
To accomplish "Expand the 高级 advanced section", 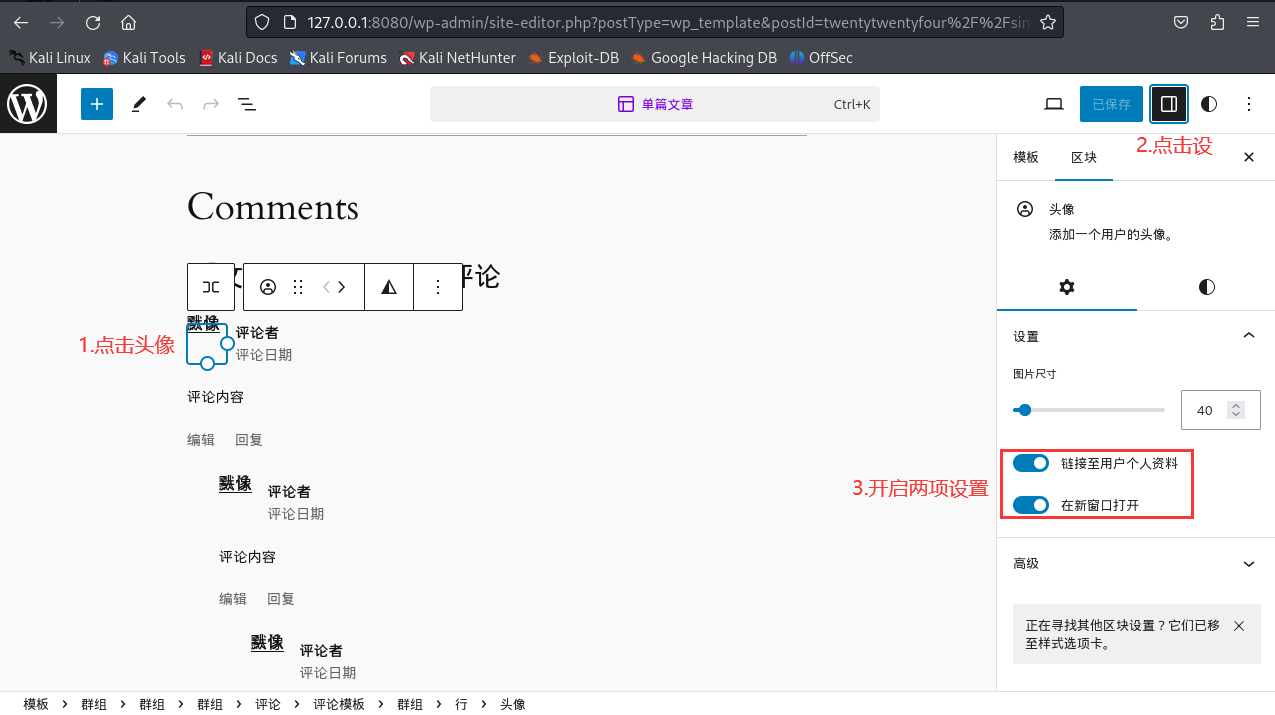I will (1136, 564).
